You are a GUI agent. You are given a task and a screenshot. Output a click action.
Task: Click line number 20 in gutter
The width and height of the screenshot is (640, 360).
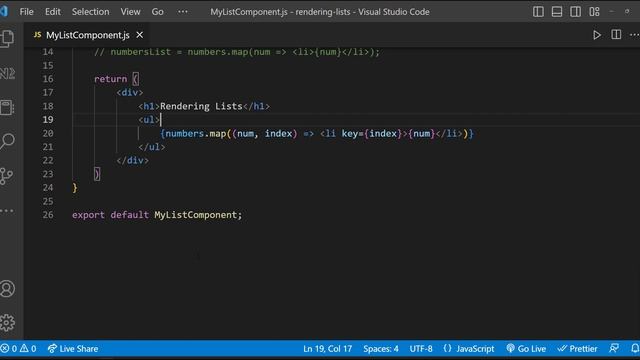click(x=48, y=133)
